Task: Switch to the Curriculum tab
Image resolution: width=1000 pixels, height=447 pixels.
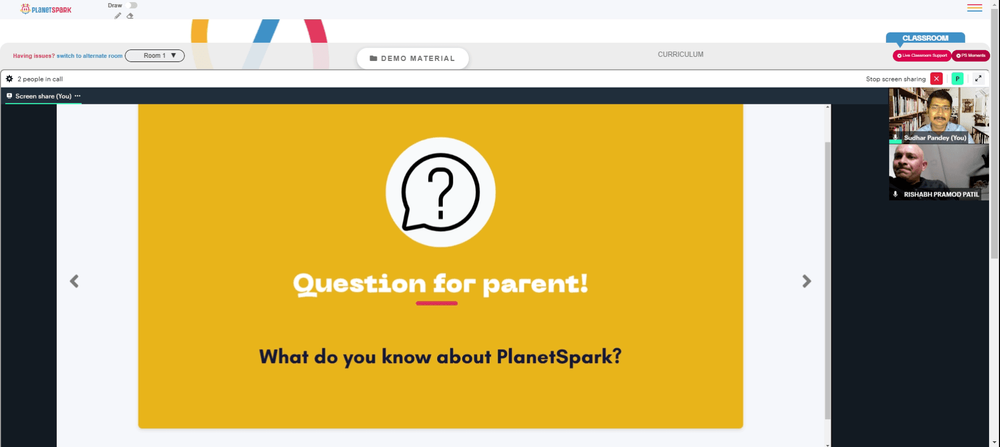Action: click(x=680, y=54)
